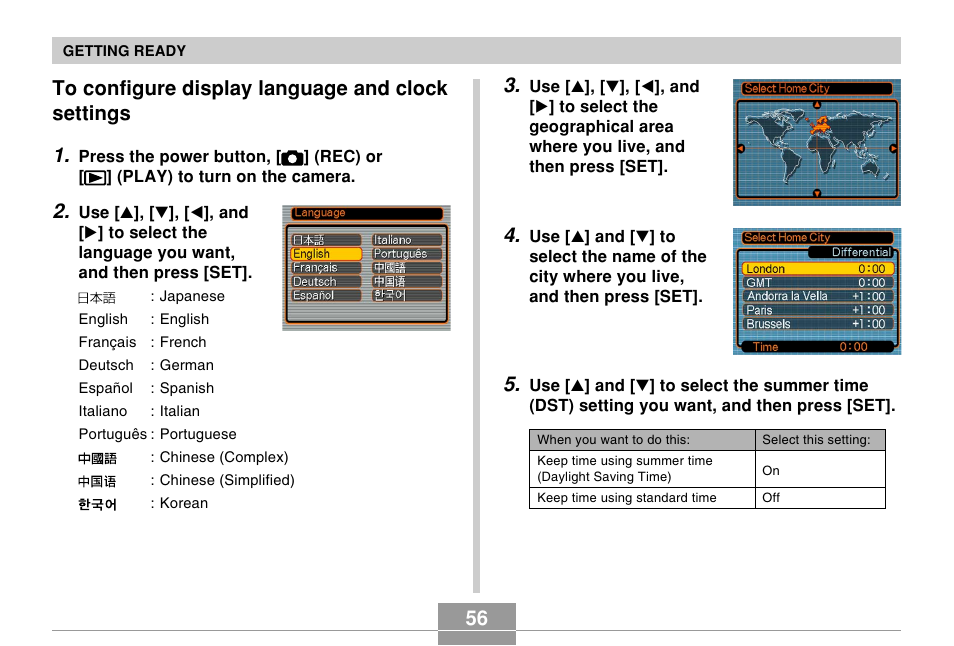Click the down arrow symbol in step 3
The height and width of the screenshot is (646, 954).
tap(613, 87)
